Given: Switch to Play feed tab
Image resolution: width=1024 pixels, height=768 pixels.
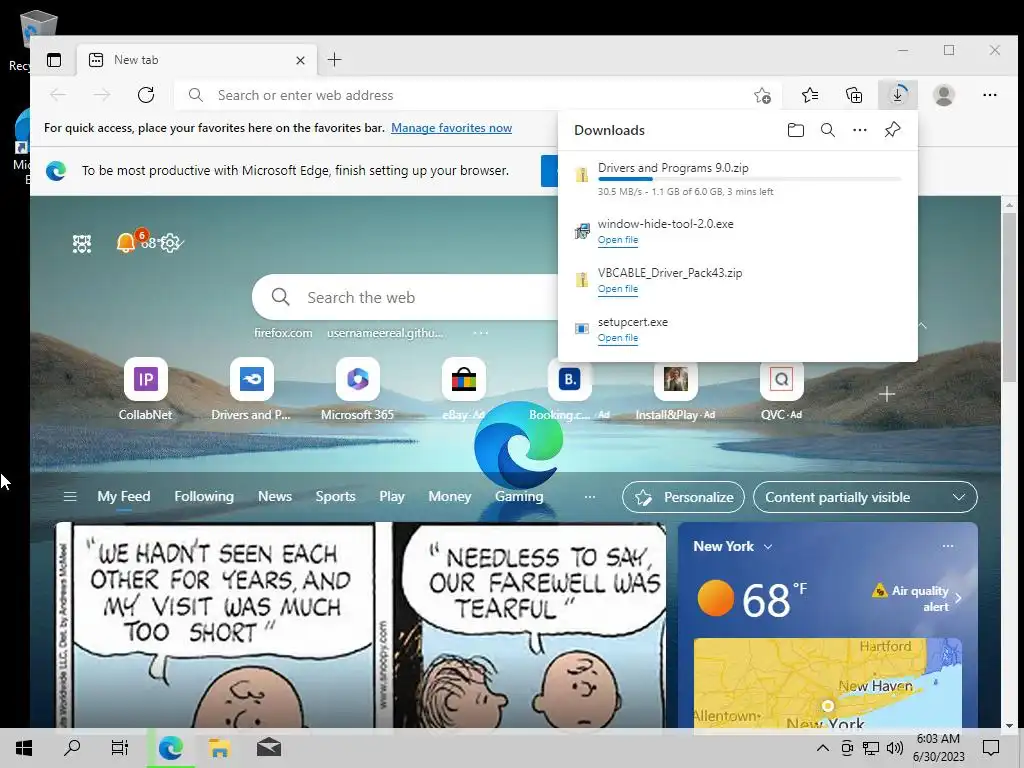Looking at the screenshot, I should [392, 497].
